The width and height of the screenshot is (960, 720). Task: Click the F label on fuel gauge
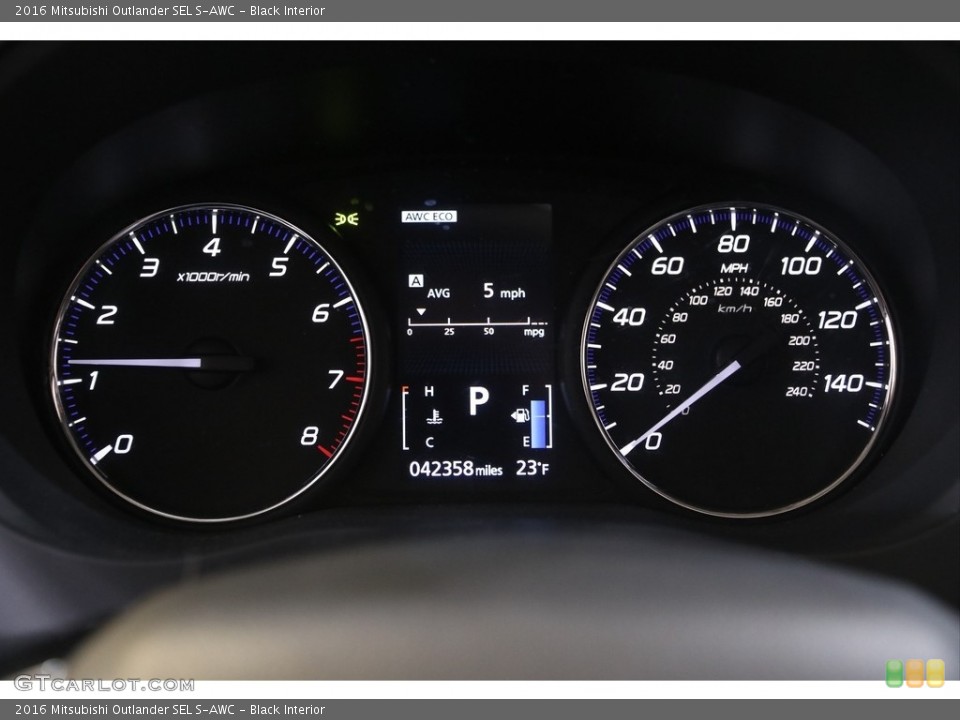pyautogui.click(x=525, y=391)
